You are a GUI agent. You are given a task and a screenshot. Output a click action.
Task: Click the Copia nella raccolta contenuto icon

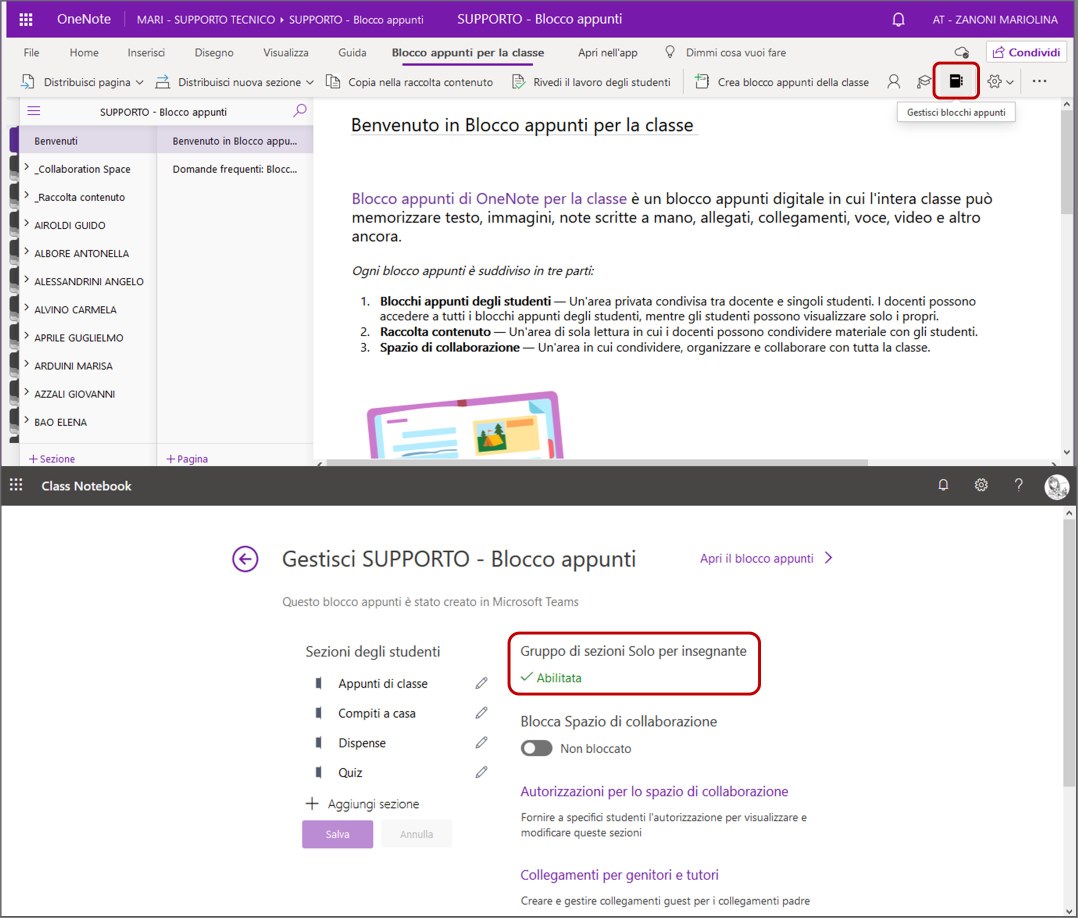click(x=333, y=82)
